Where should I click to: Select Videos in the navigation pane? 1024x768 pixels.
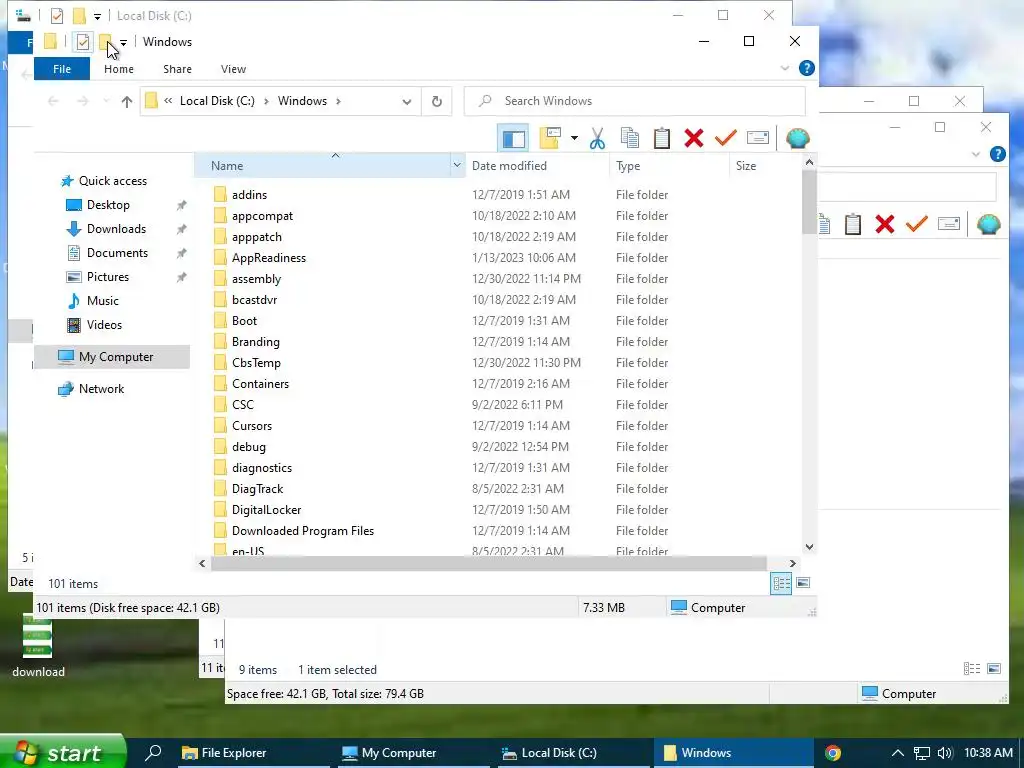click(x=104, y=325)
